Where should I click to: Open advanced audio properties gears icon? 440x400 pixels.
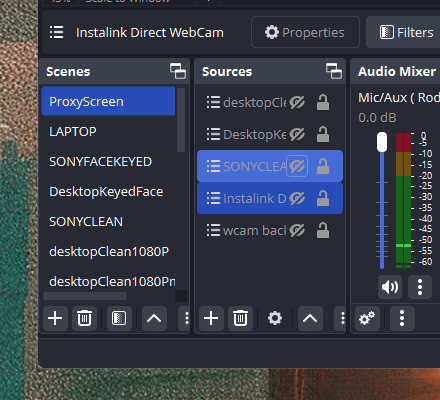click(x=367, y=318)
